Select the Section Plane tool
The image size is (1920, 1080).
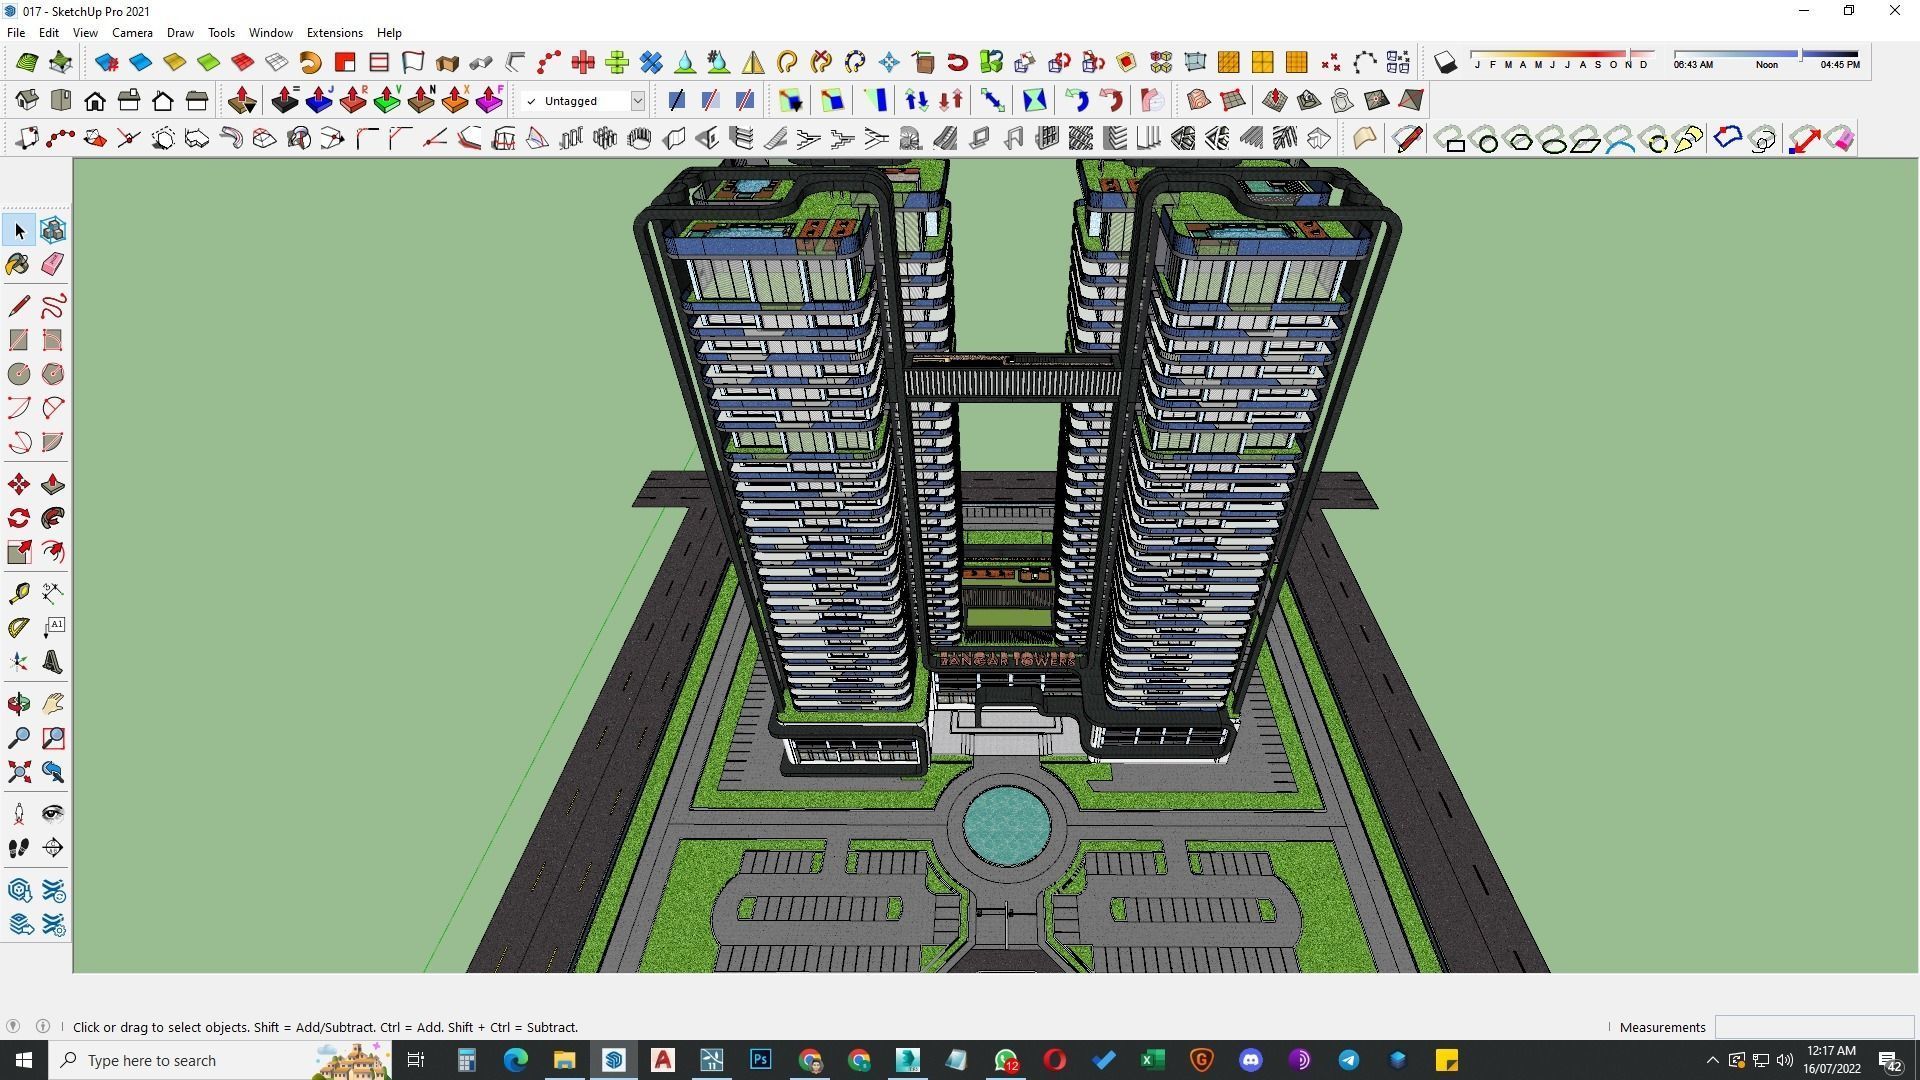pos(53,848)
